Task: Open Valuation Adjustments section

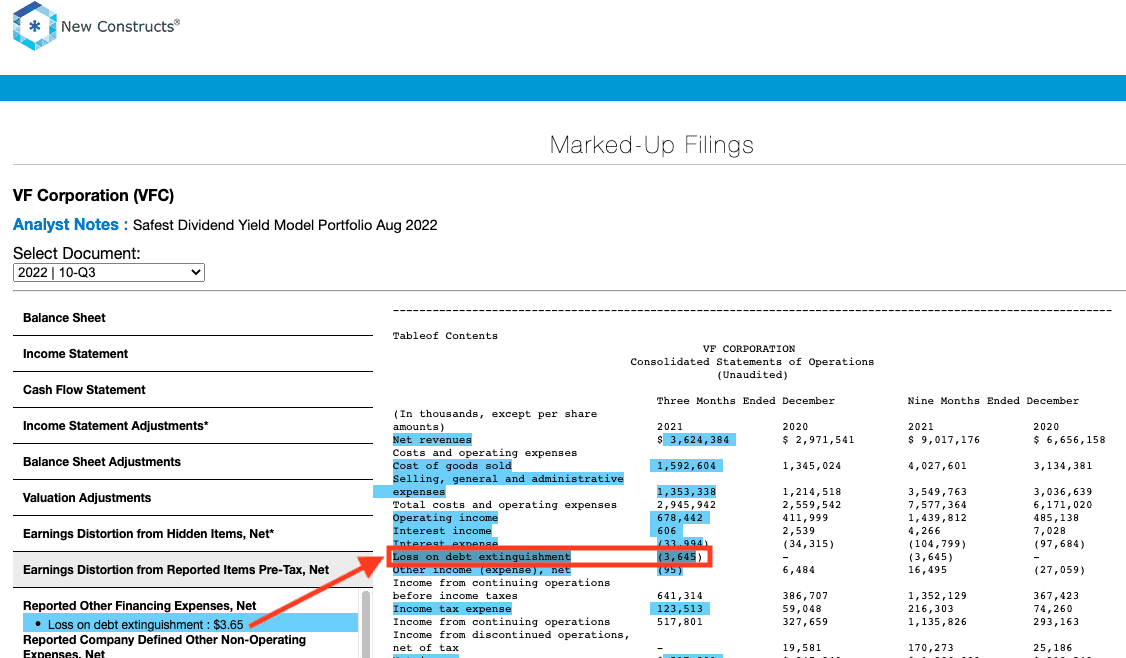Action: [x=192, y=497]
